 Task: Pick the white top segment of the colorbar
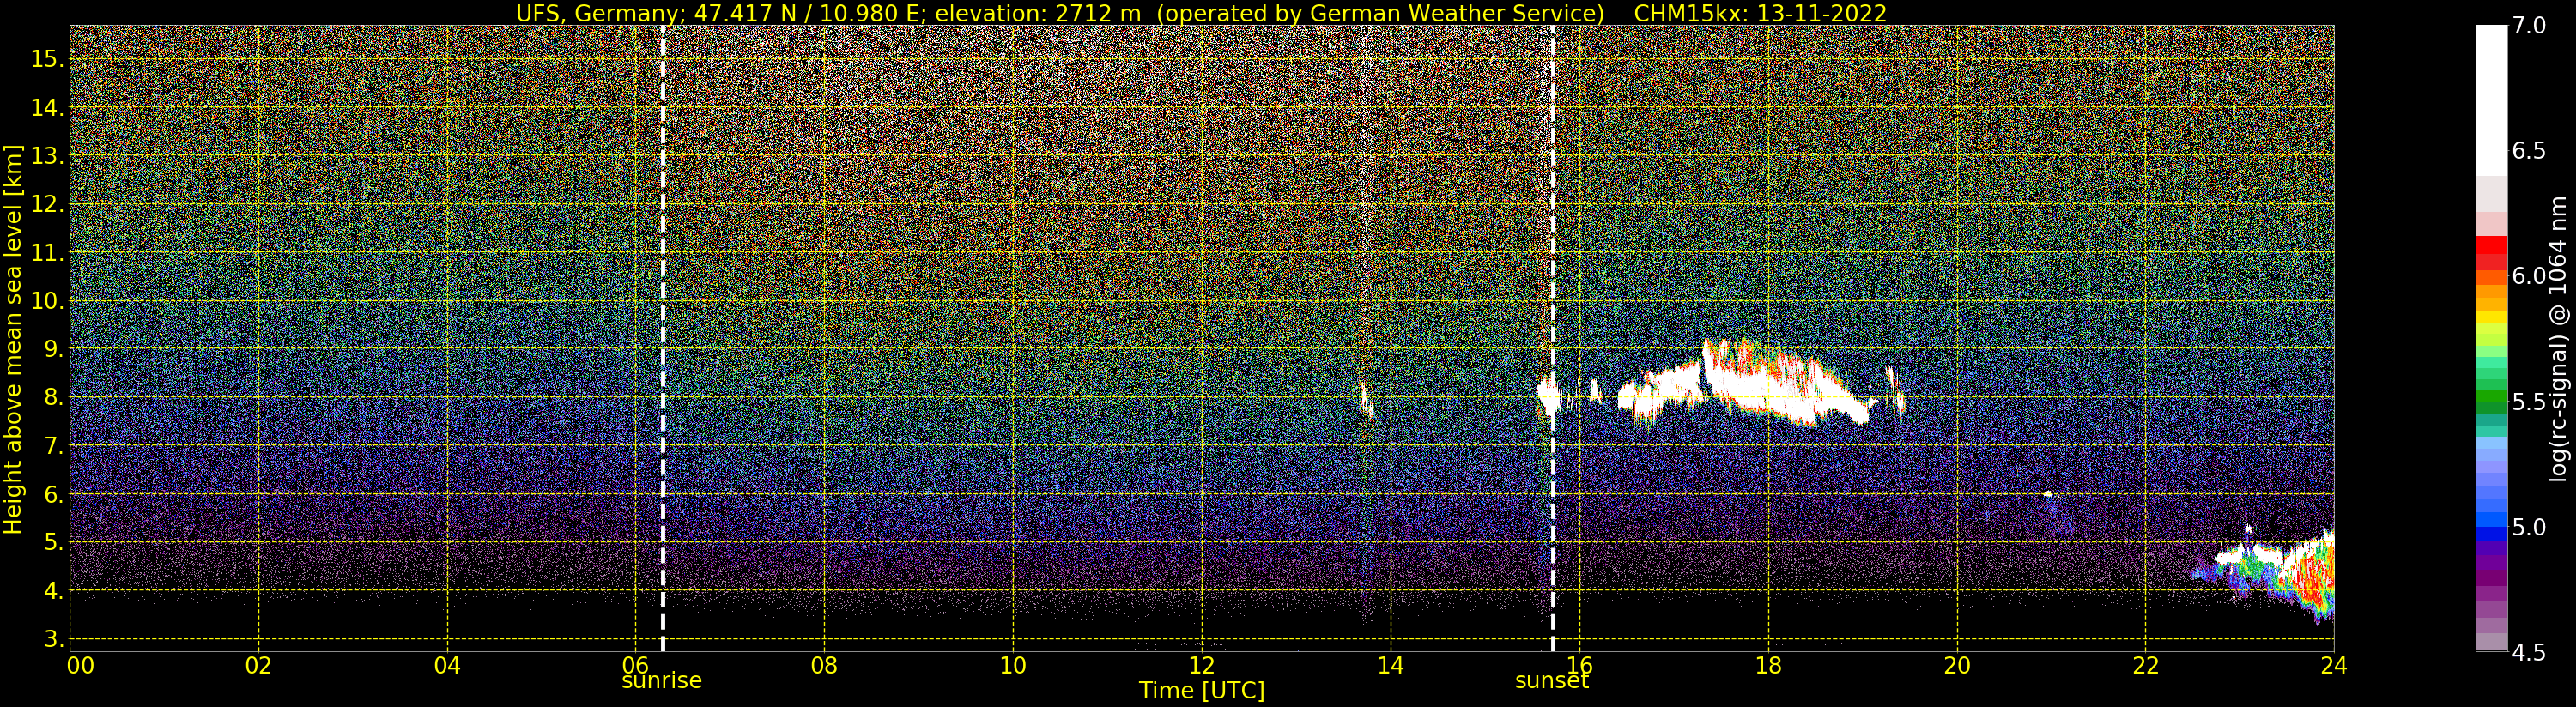[x=2491, y=100]
